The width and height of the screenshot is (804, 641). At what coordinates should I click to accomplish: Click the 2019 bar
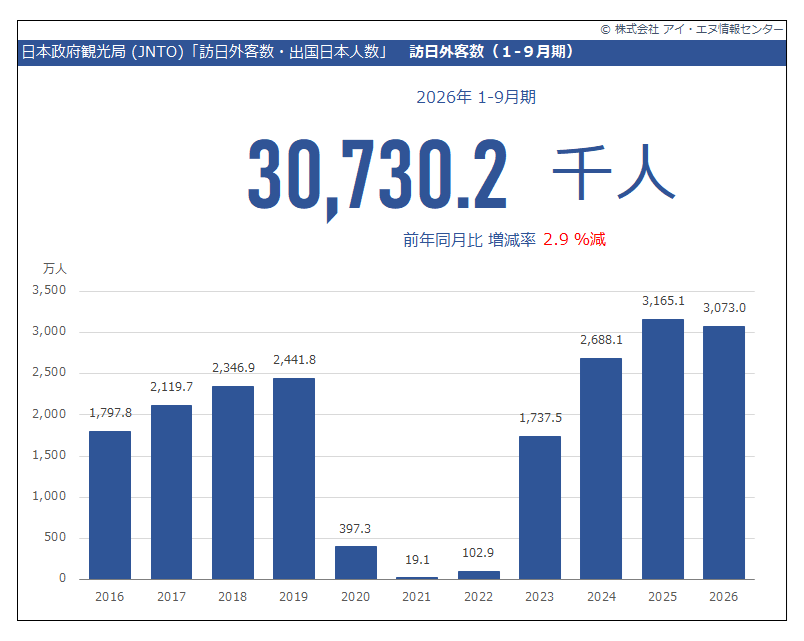coord(294,479)
